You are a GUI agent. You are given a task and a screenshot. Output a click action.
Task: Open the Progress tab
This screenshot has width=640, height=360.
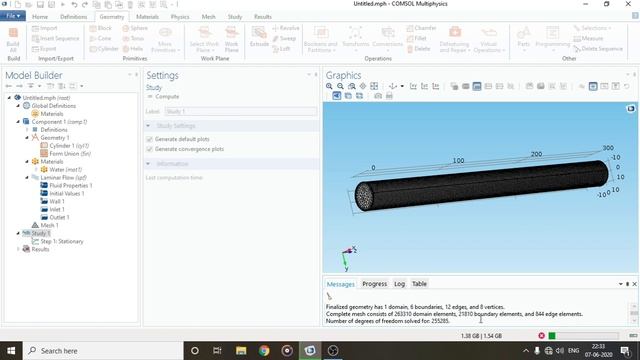(x=375, y=284)
